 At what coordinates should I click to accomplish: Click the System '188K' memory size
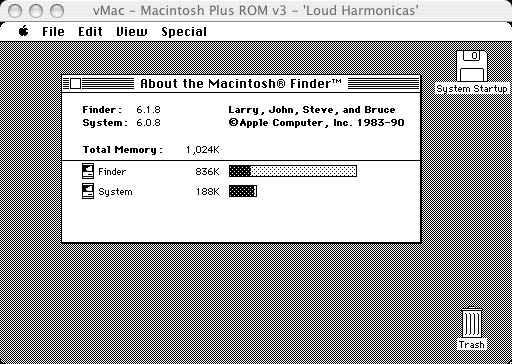(x=207, y=192)
